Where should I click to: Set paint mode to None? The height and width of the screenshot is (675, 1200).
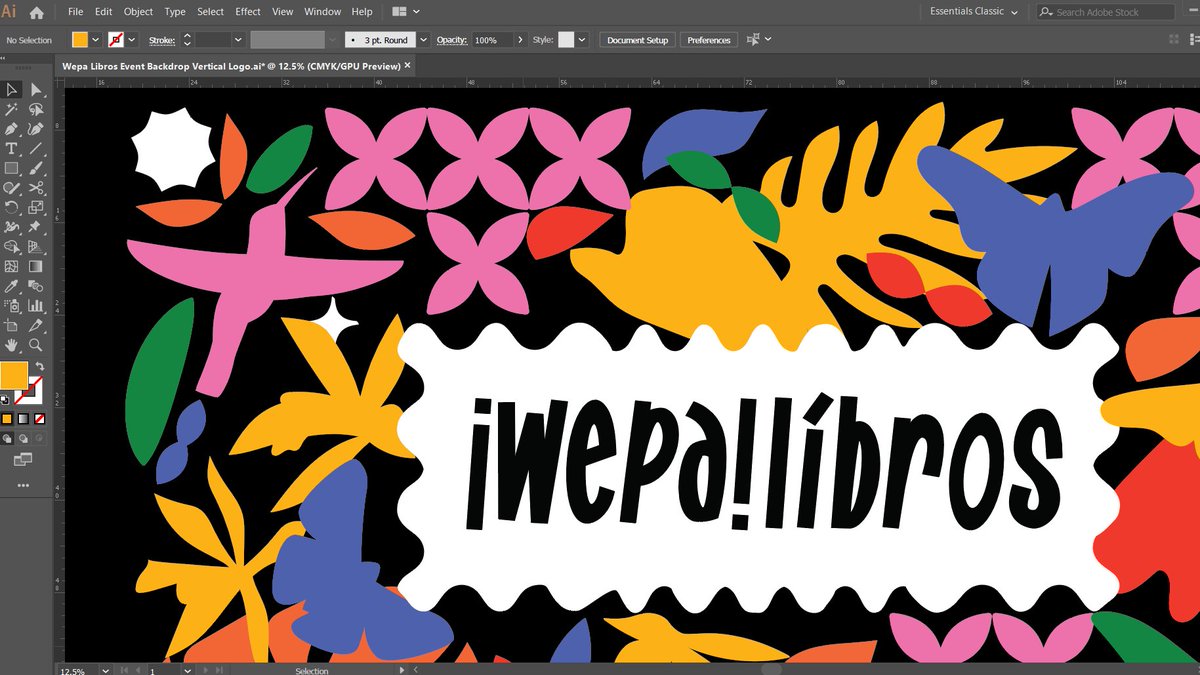tap(39, 418)
